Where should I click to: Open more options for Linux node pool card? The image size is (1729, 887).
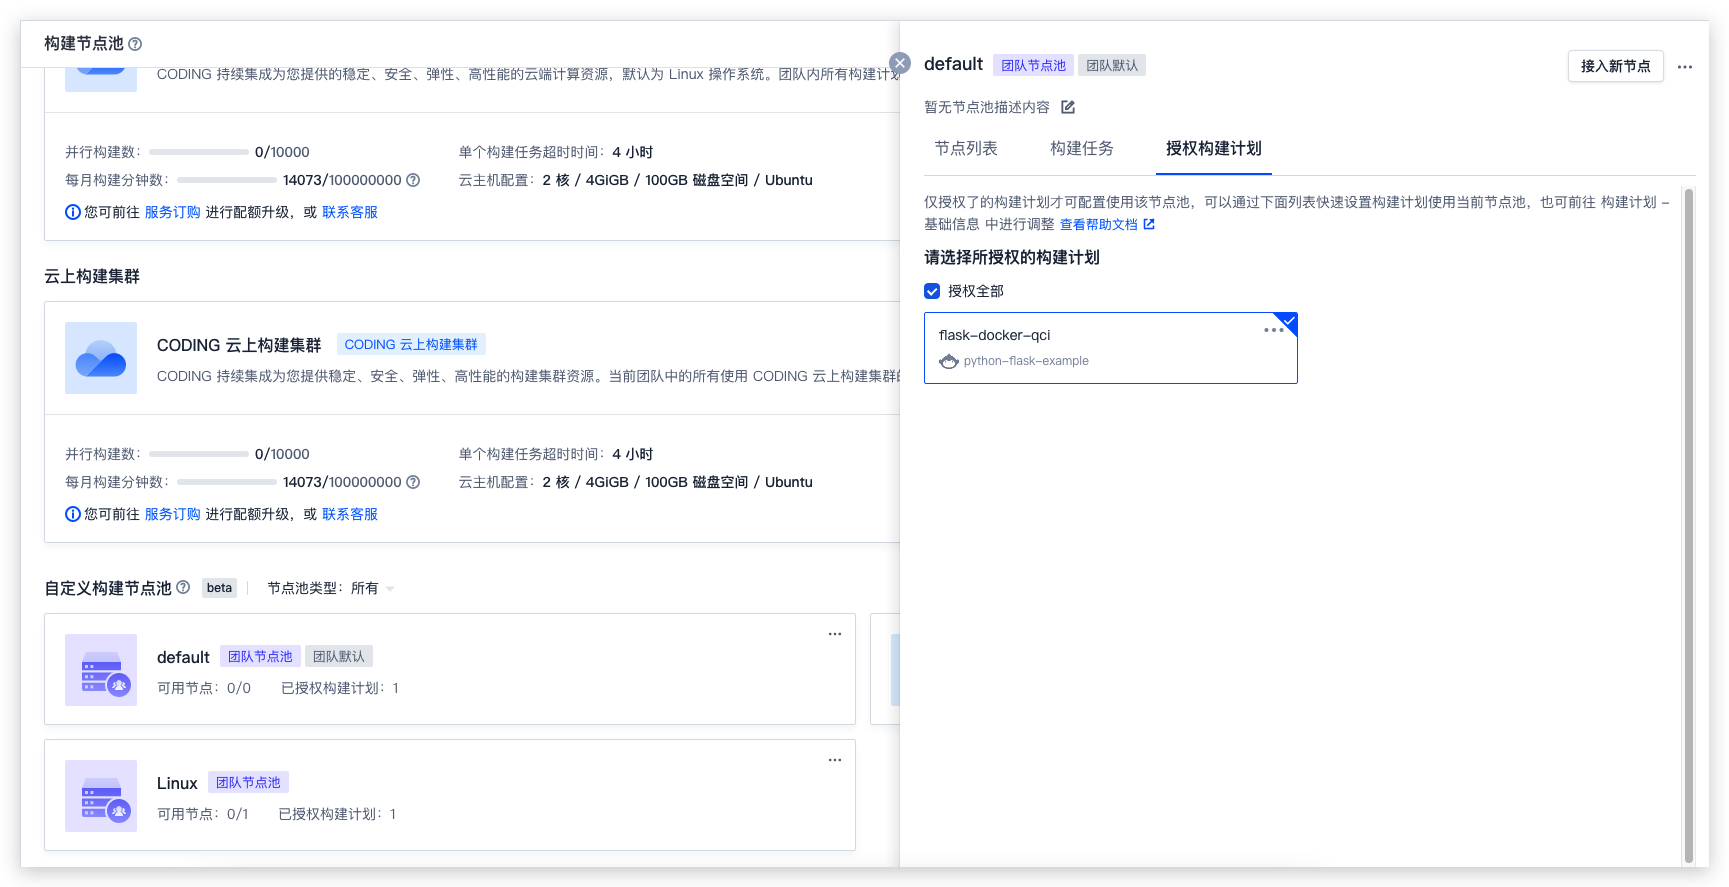[835, 760]
